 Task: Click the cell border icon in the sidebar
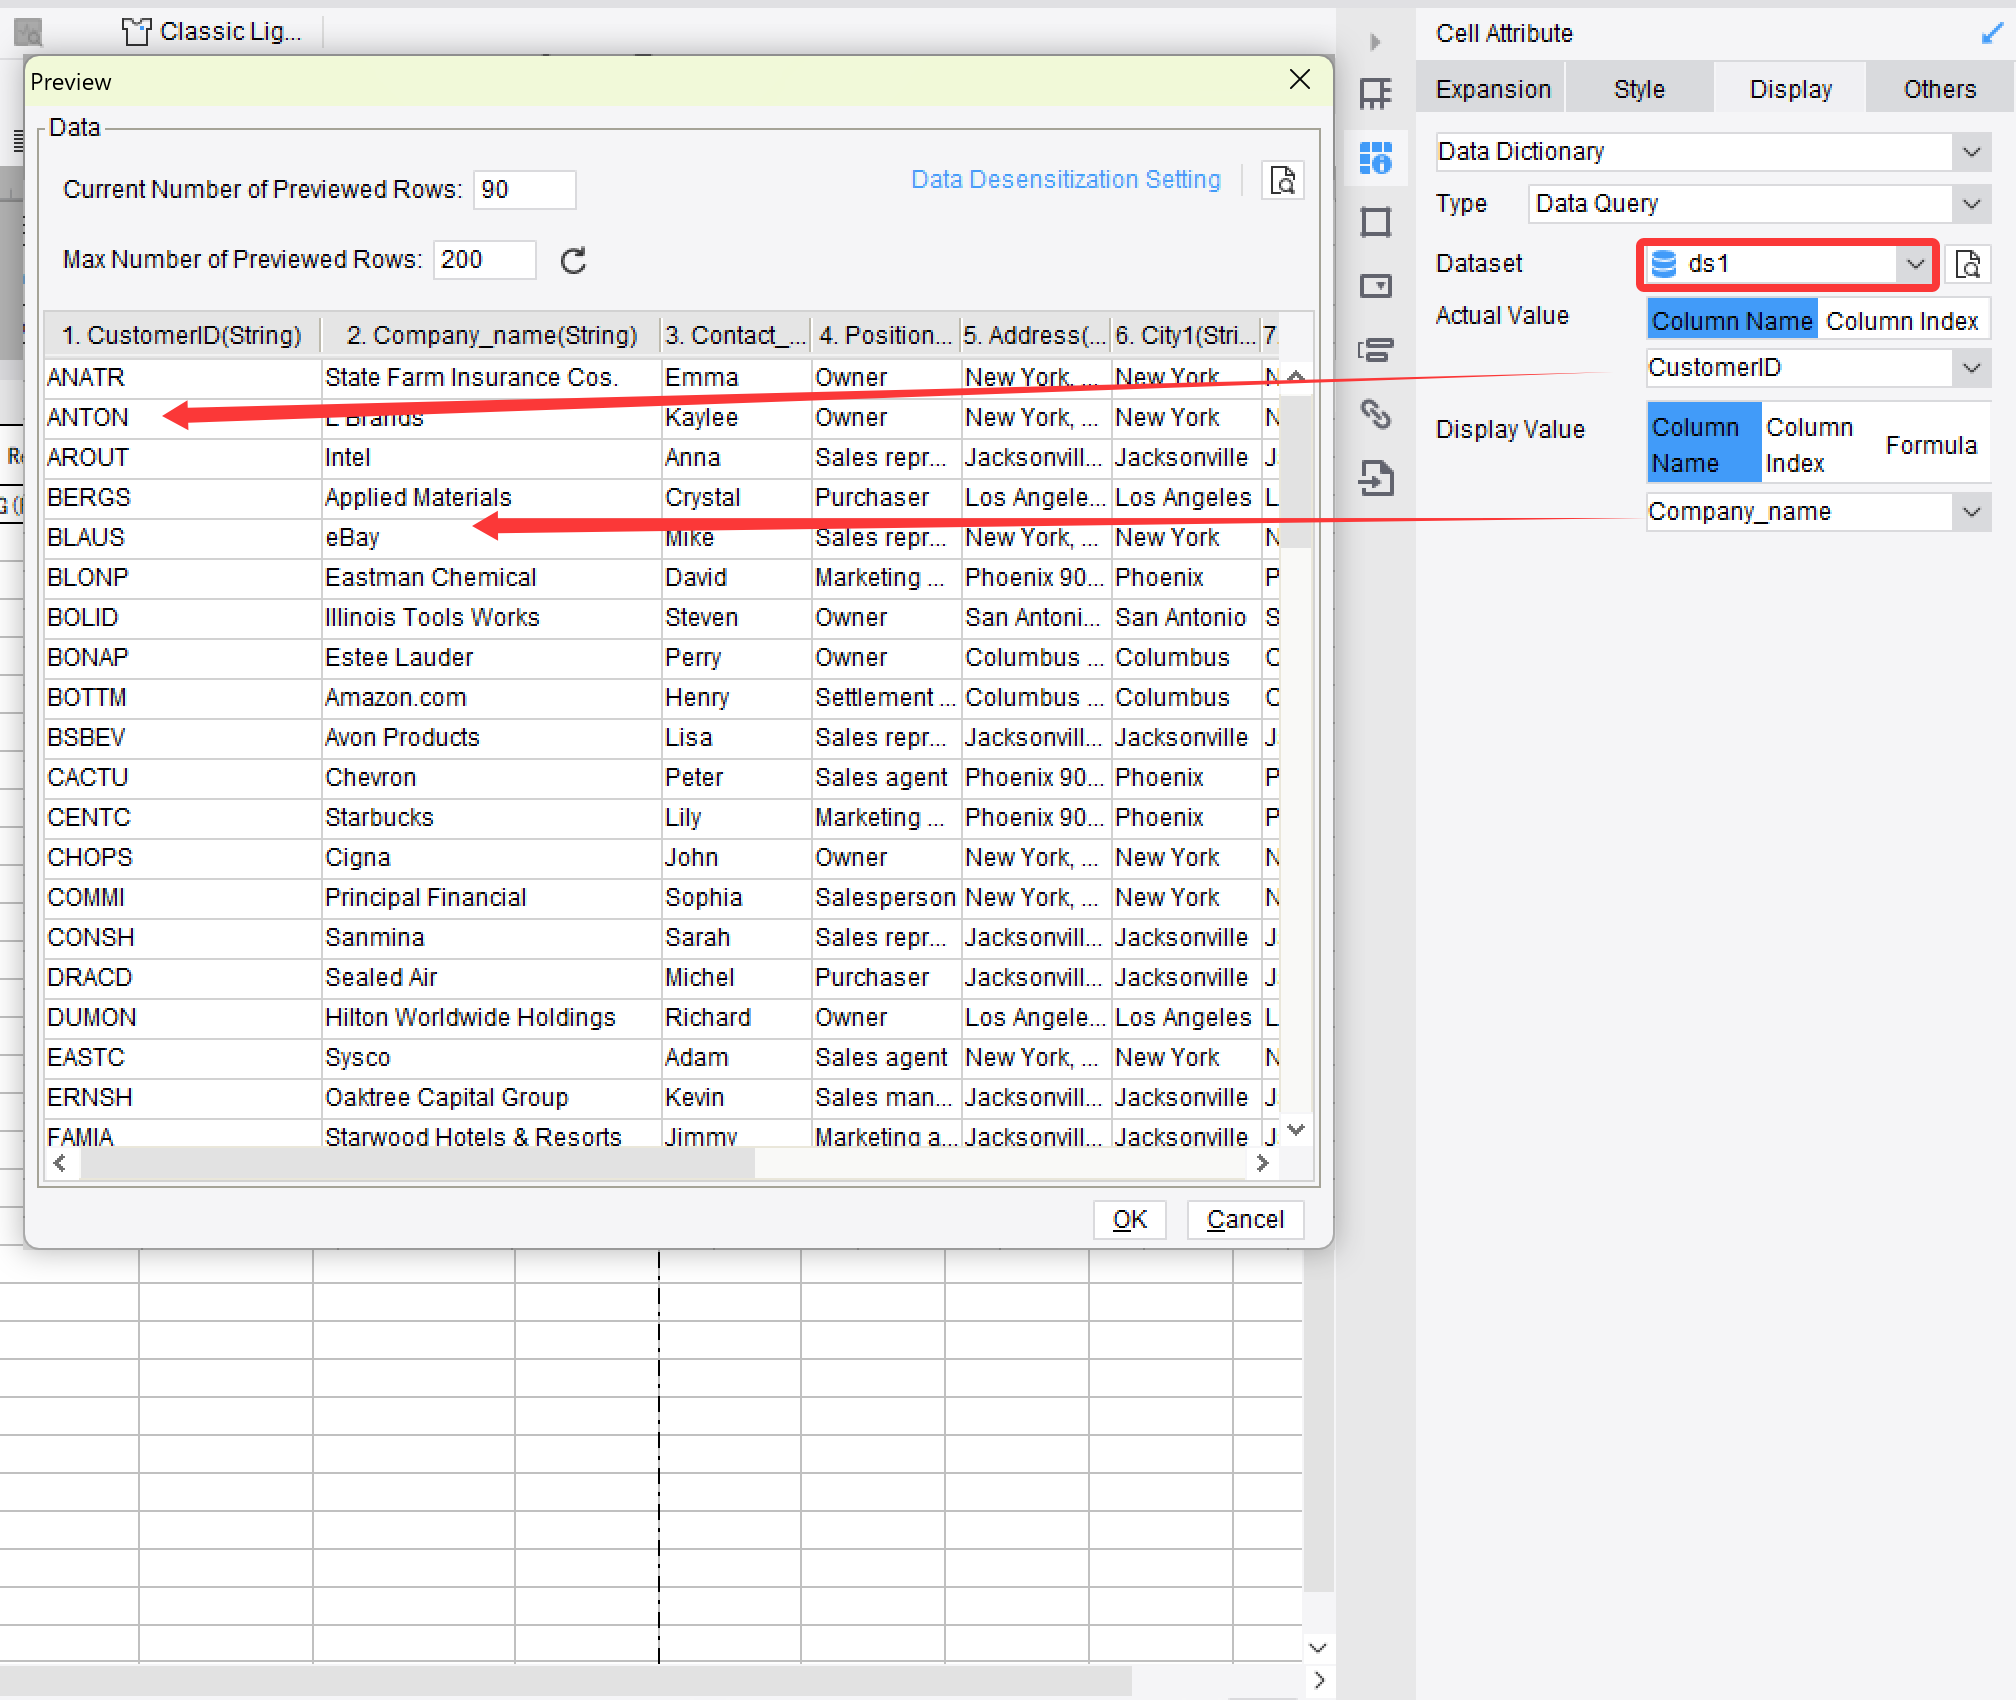(x=1377, y=221)
